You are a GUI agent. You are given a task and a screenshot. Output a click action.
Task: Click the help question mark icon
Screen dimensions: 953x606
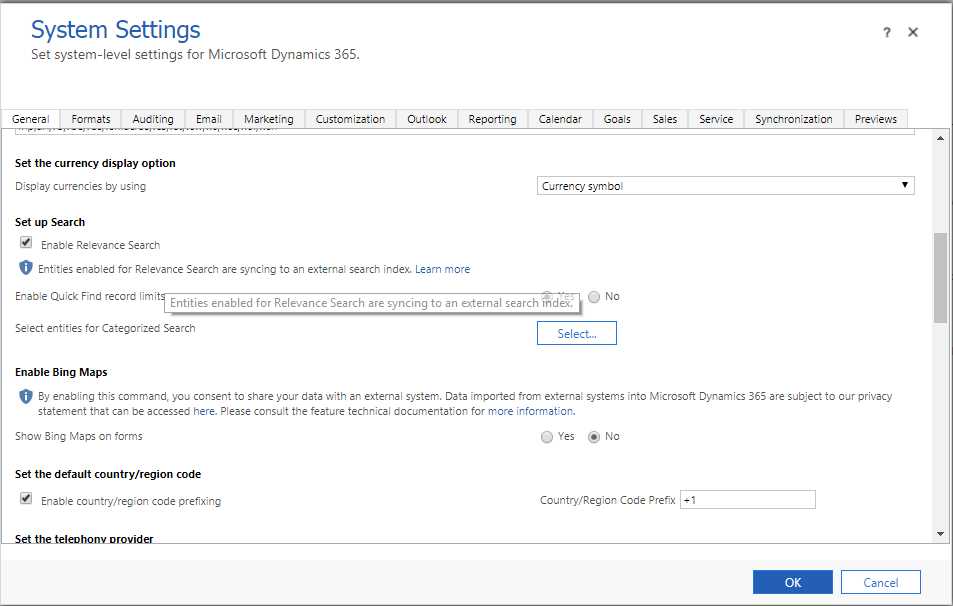click(887, 33)
